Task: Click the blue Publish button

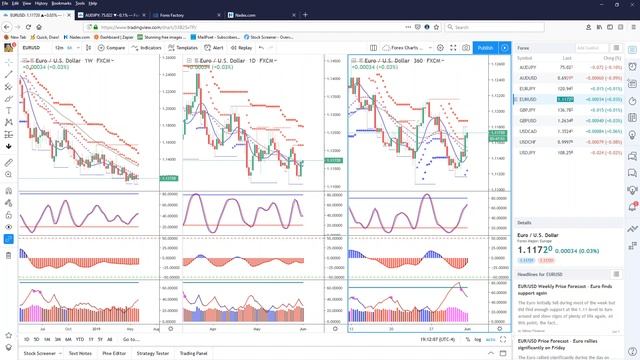Action: [485, 48]
